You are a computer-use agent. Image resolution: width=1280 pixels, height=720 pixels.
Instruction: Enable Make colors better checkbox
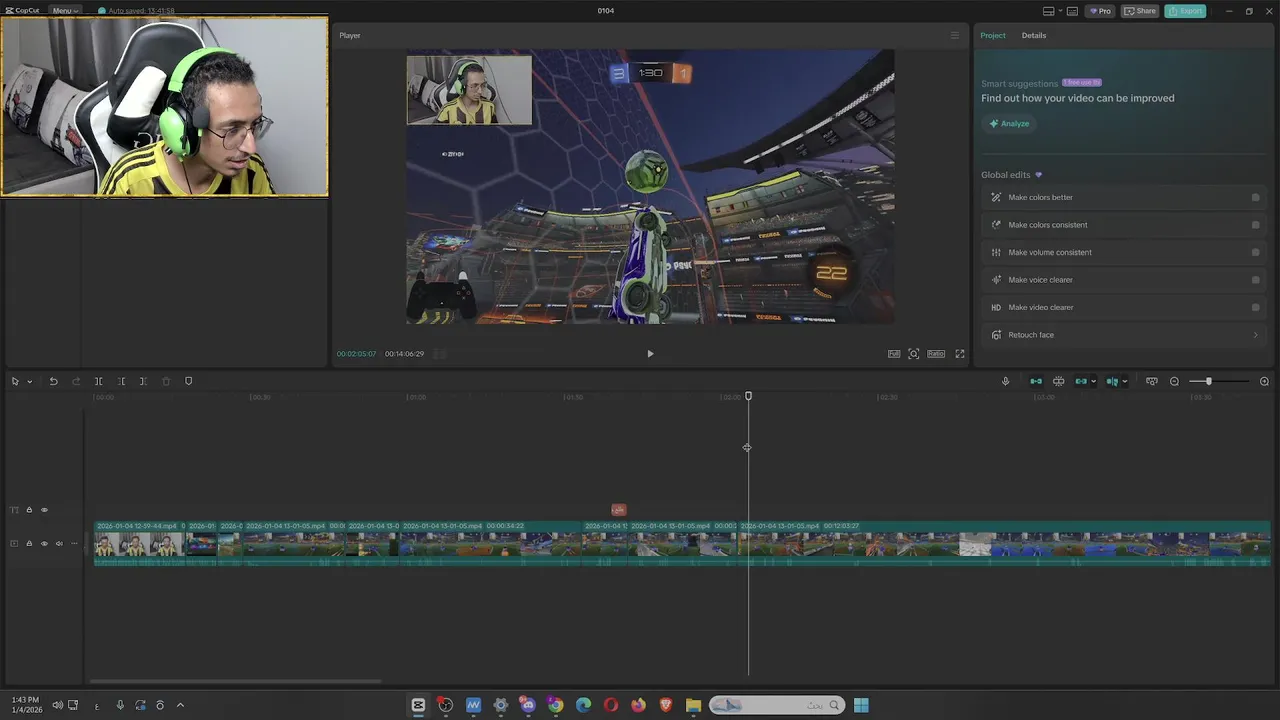pos(1256,197)
